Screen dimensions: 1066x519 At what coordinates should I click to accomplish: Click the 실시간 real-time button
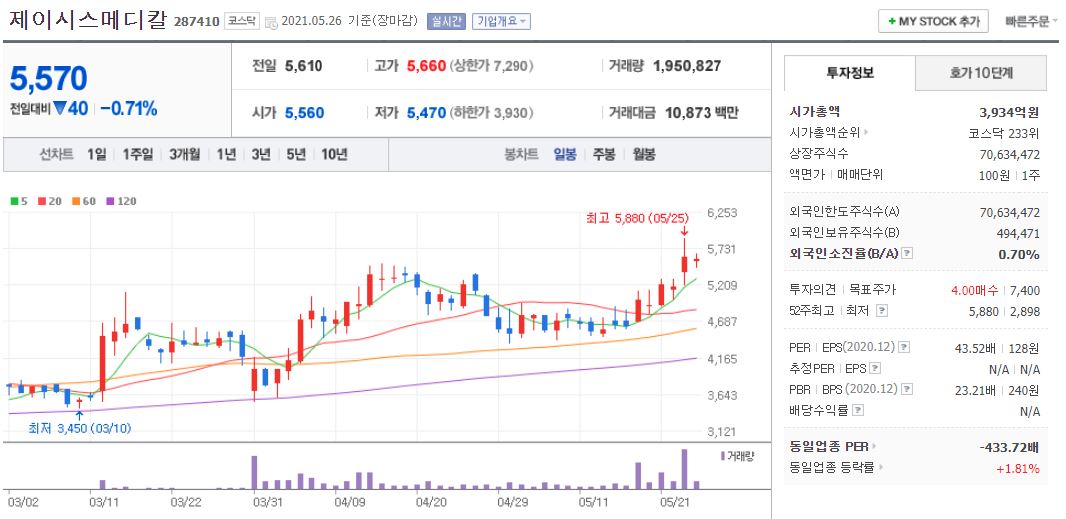pyautogui.click(x=446, y=22)
